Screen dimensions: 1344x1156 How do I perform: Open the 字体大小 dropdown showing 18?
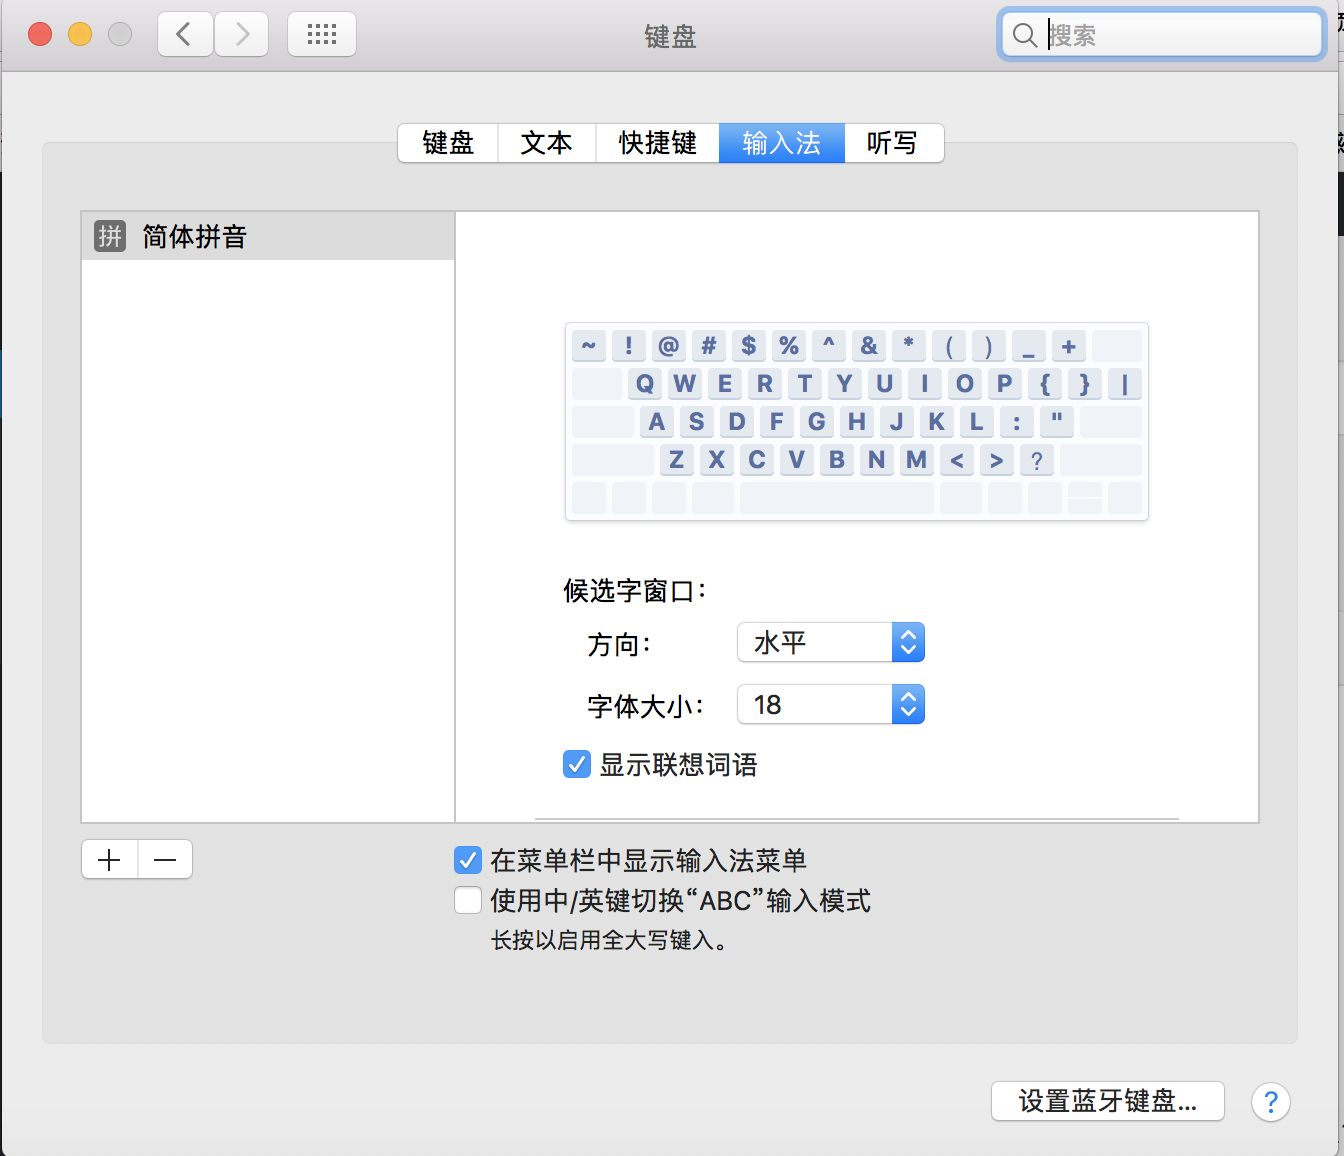coord(830,704)
